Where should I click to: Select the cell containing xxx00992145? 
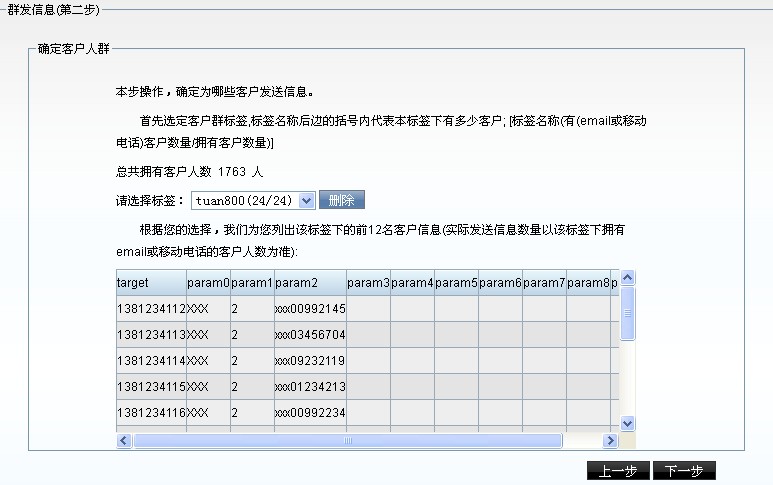310,309
